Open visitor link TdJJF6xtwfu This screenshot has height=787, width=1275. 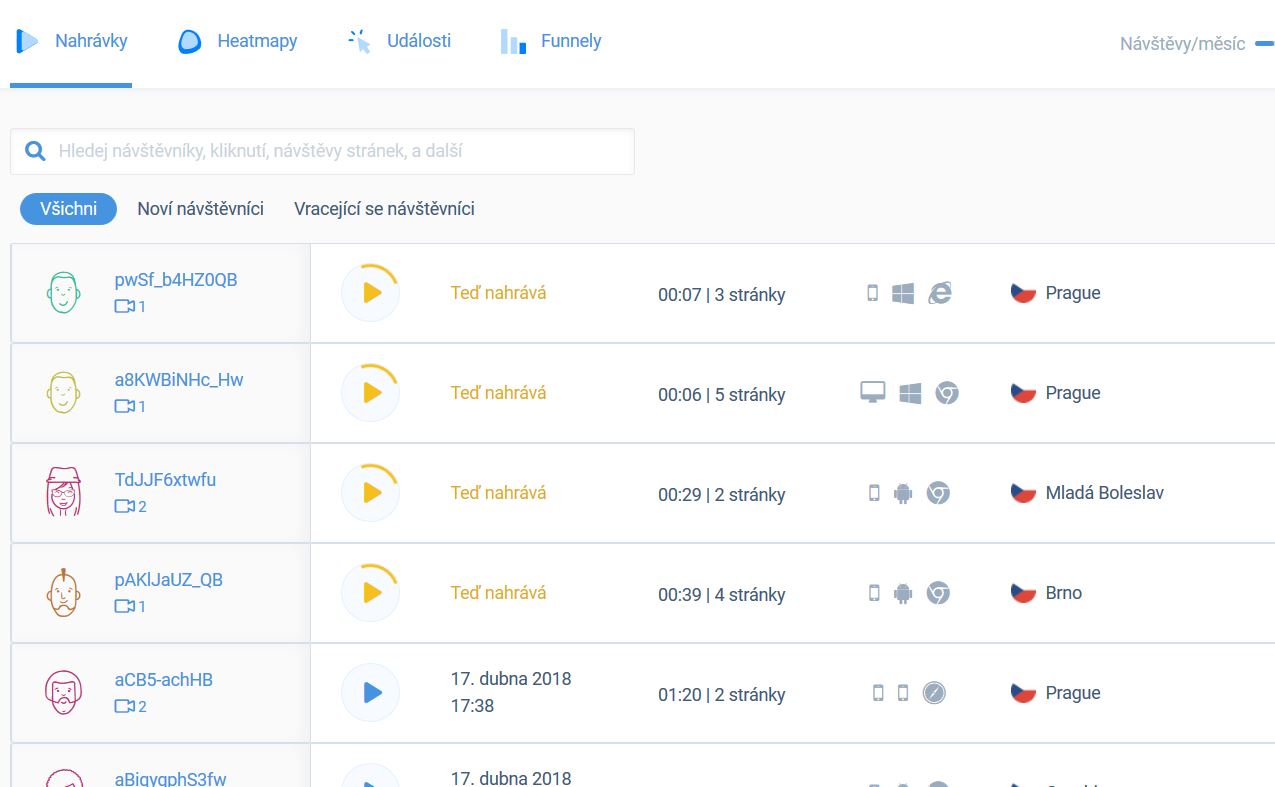click(165, 480)
